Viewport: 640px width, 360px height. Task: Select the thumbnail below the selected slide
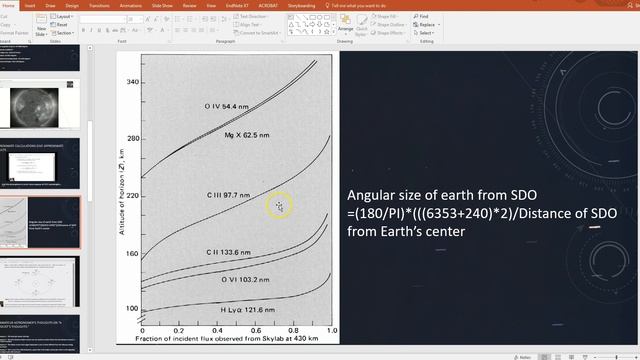tap(40, 282)
